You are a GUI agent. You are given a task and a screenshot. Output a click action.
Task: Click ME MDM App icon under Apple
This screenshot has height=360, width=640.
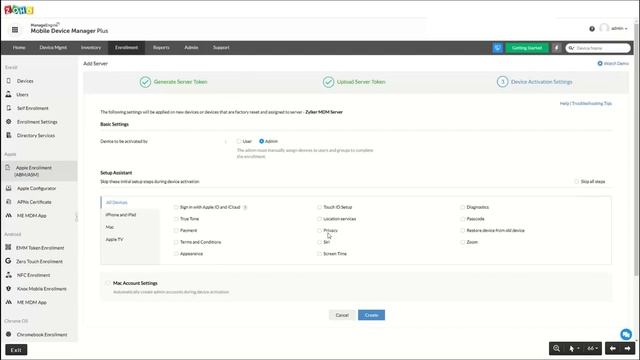click(x=9, y=215)
